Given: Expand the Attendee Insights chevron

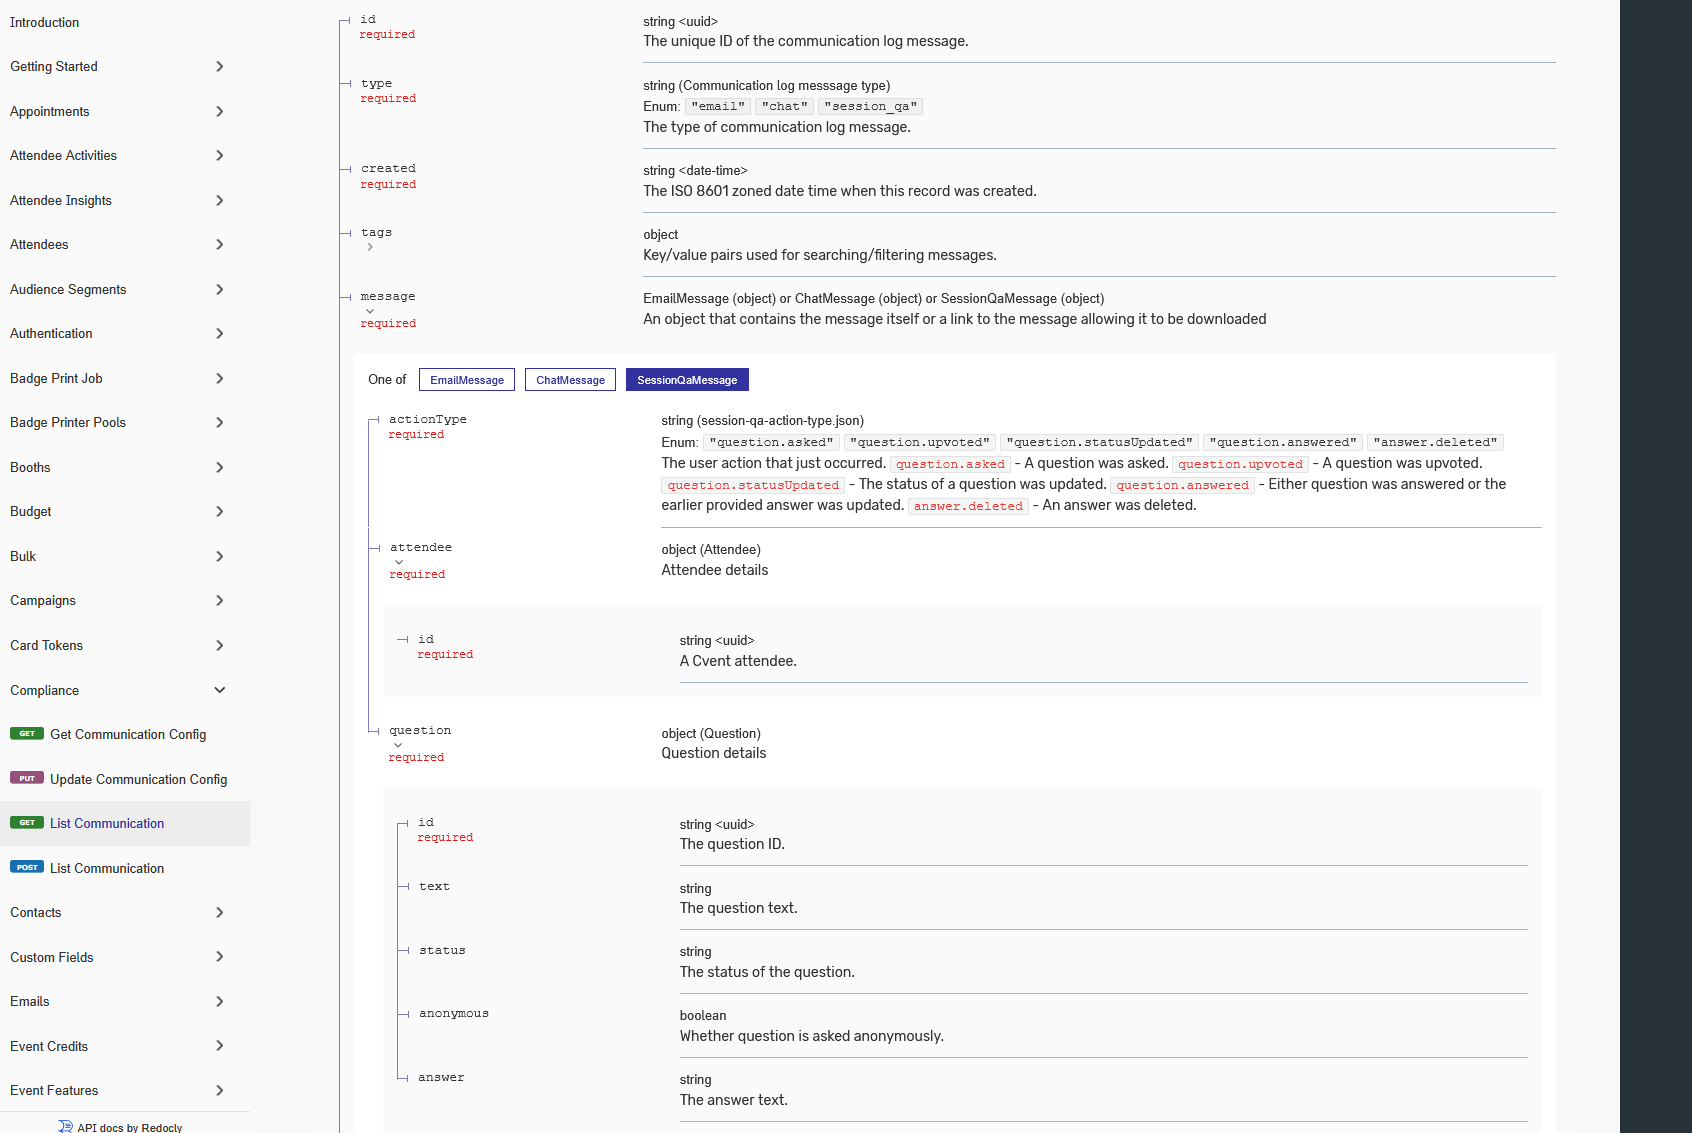Looking at the screenshot, I should tap(220, 200).
